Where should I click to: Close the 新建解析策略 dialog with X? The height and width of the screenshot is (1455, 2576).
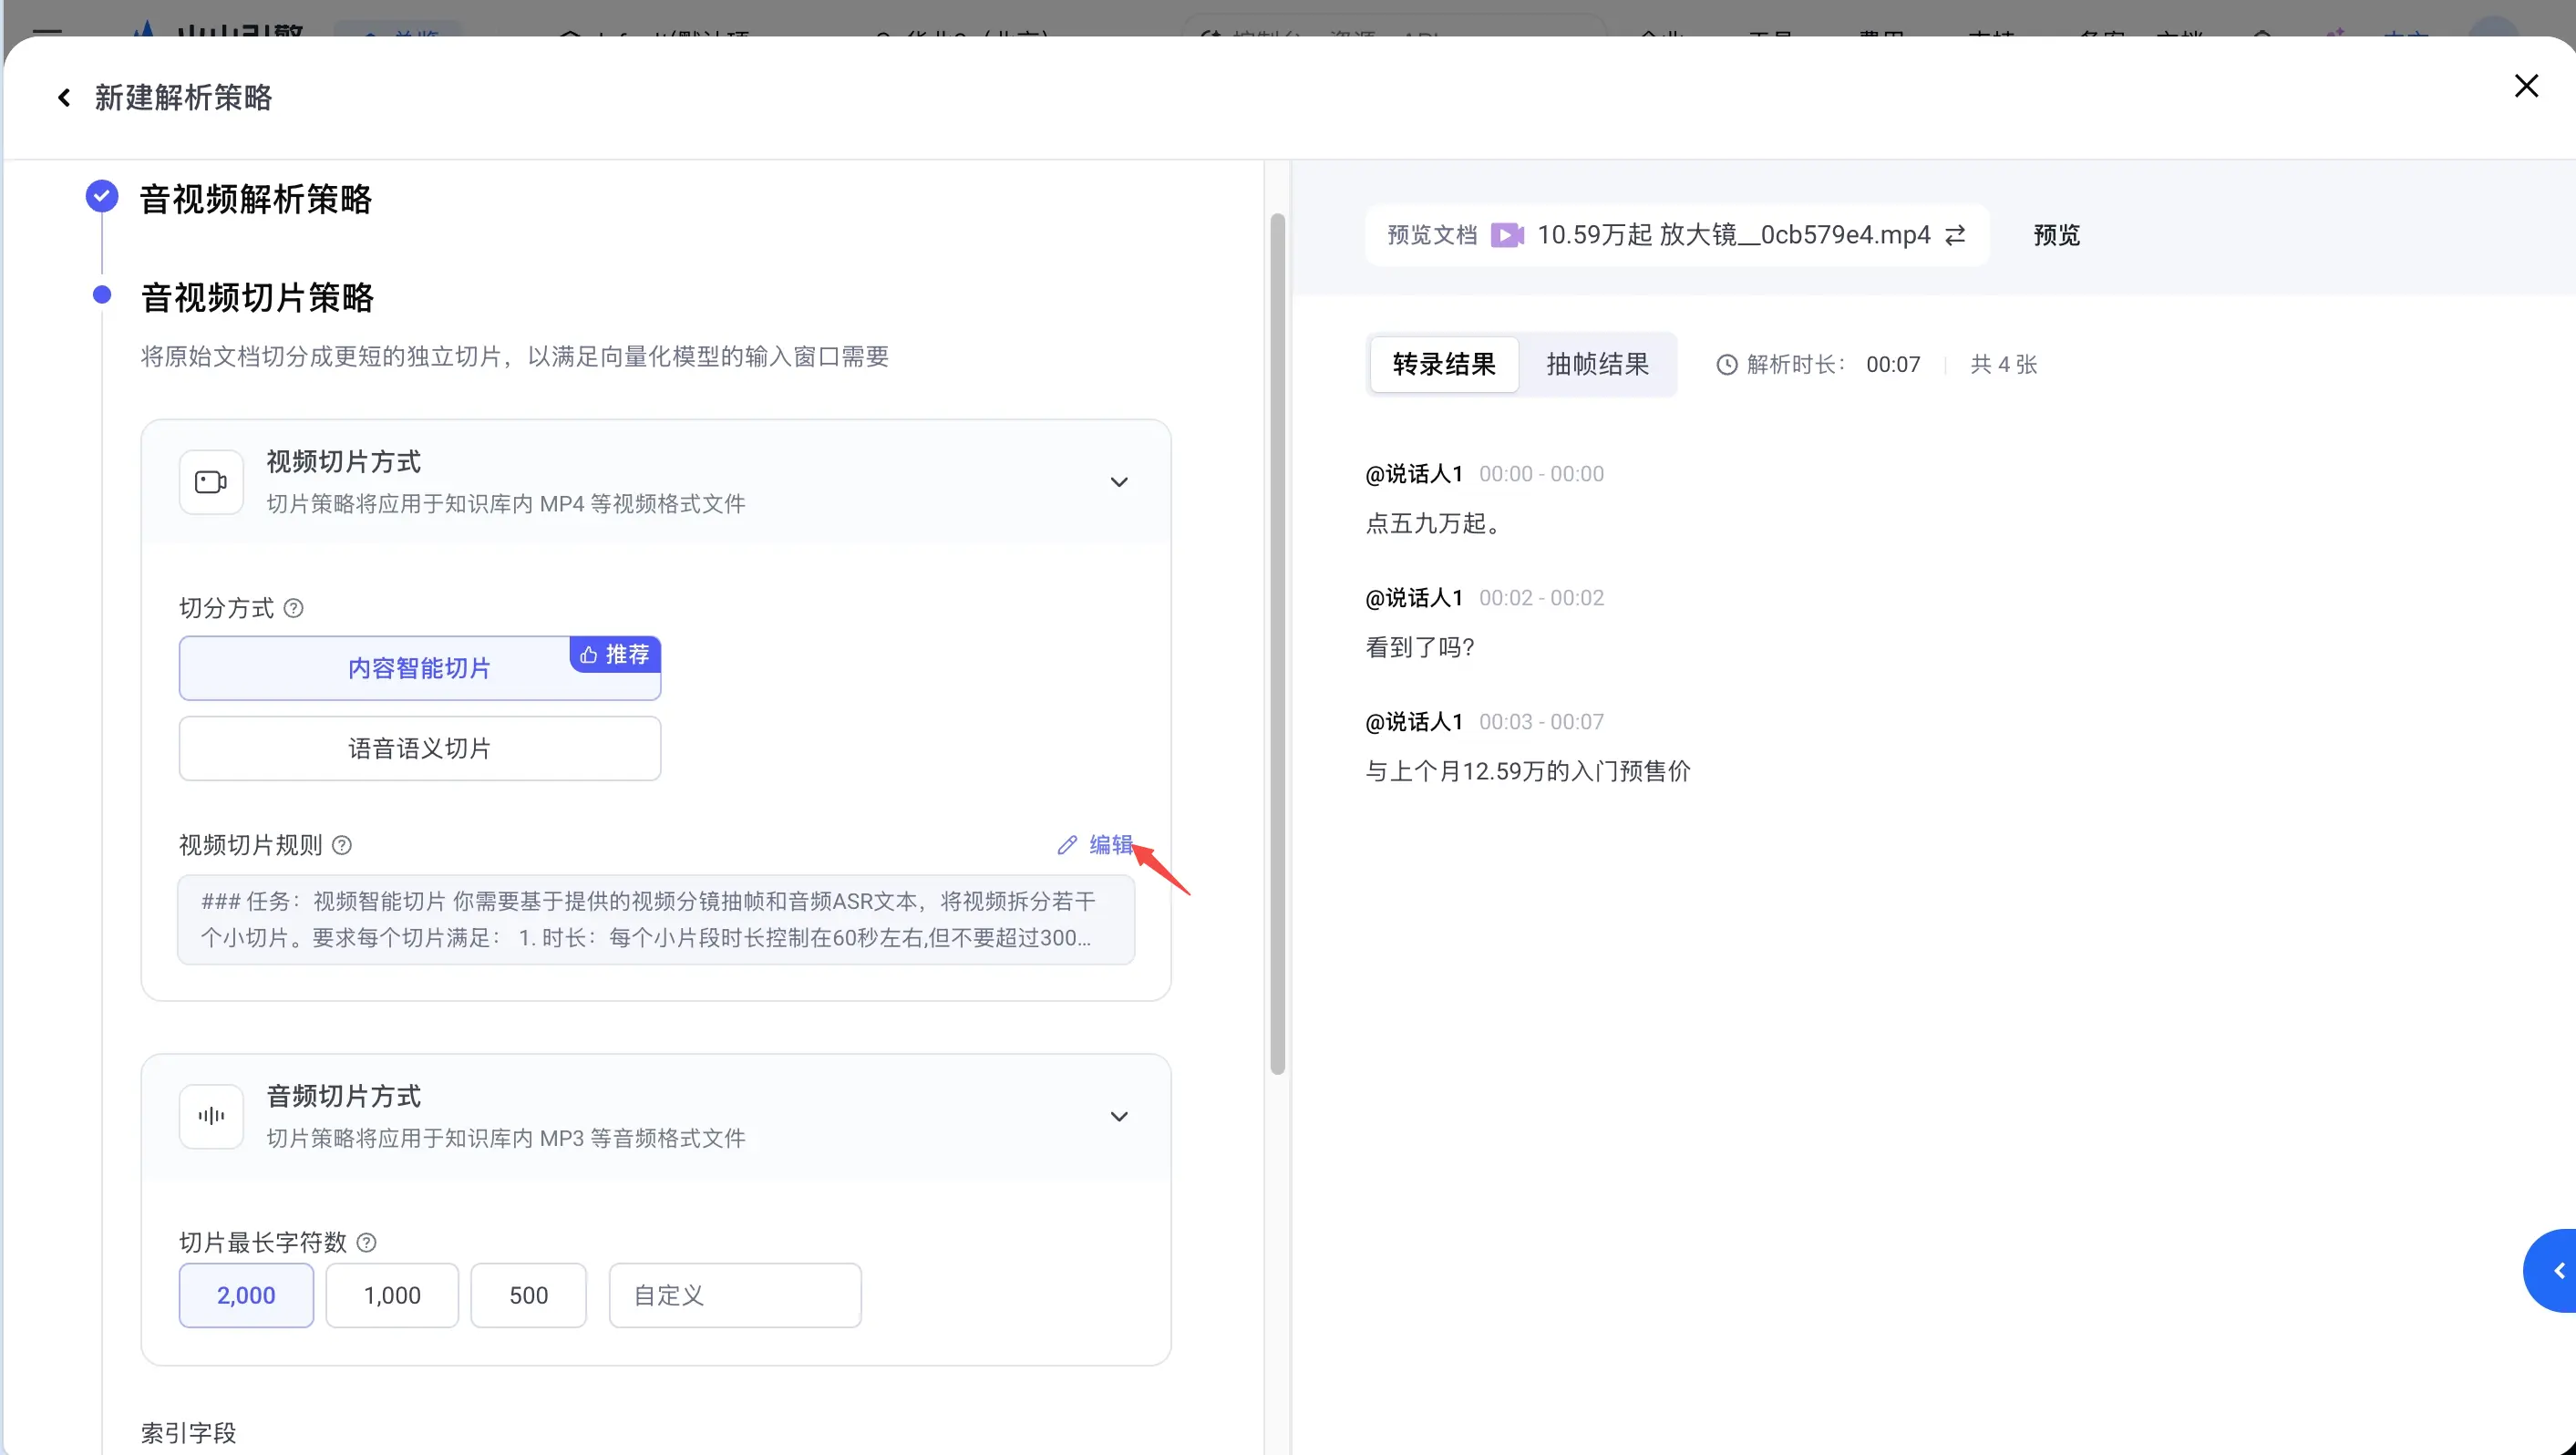click(x=2526, y=86)
